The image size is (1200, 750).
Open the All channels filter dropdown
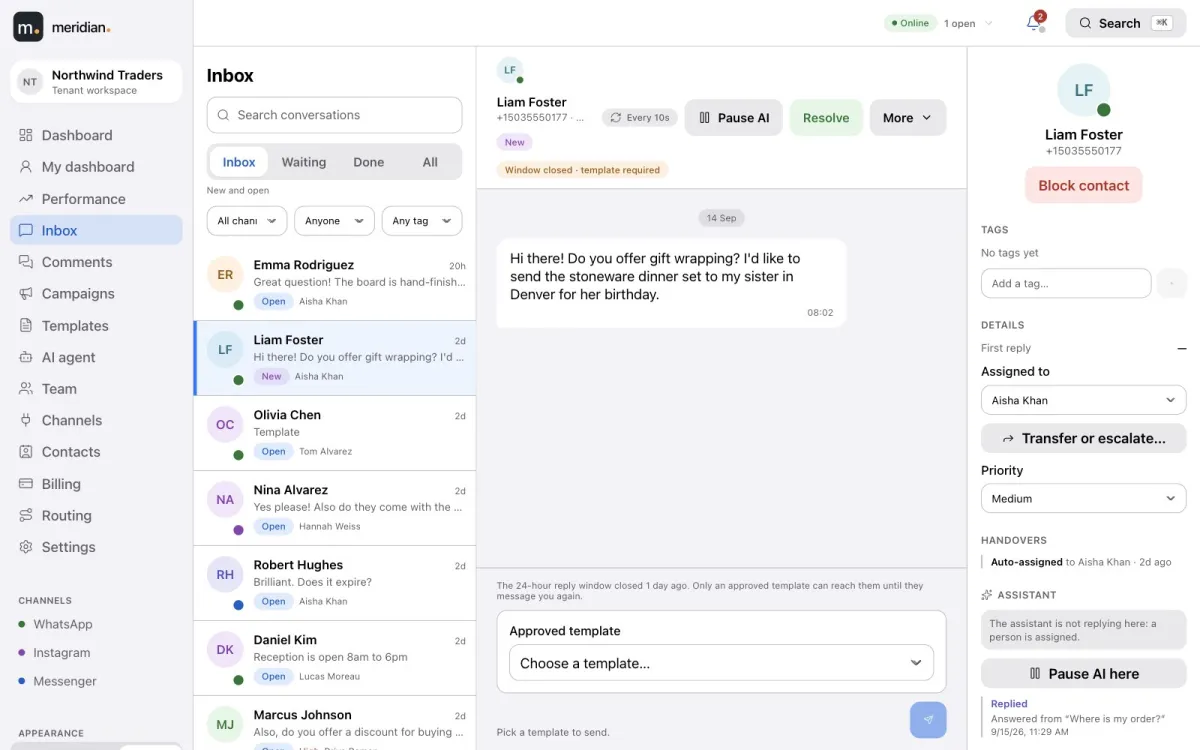coord(247,221)
